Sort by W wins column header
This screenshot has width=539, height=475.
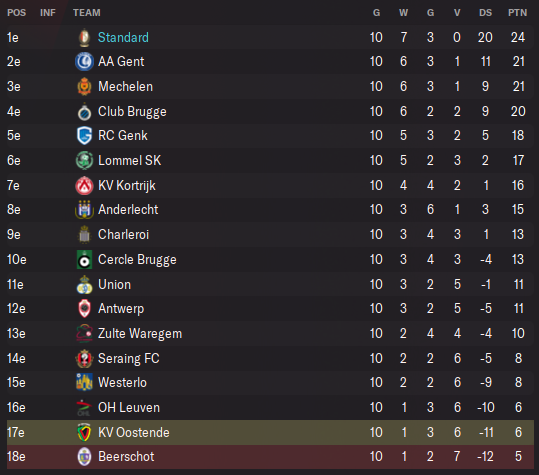404,13
